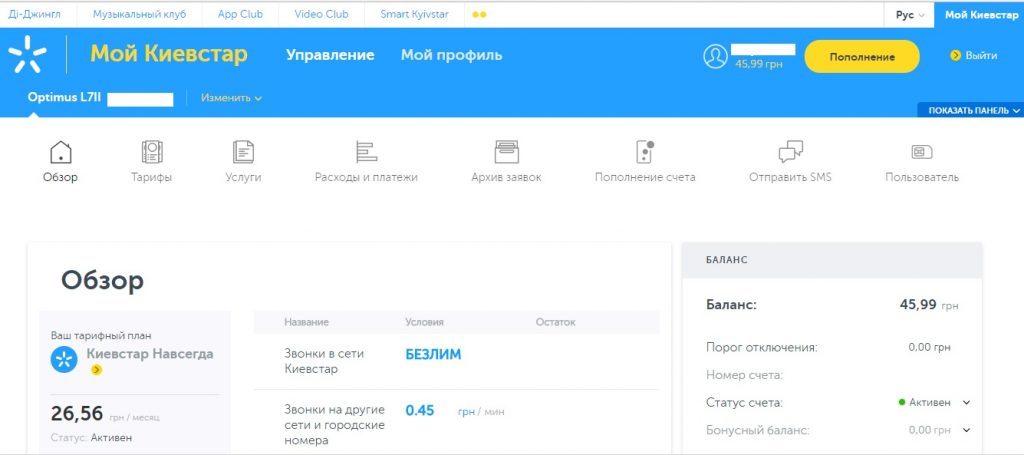1024x455 pixels.
Task: Expand the Бонусный баланс chevron
Action: pyautogui.click(x=966, y=430)
